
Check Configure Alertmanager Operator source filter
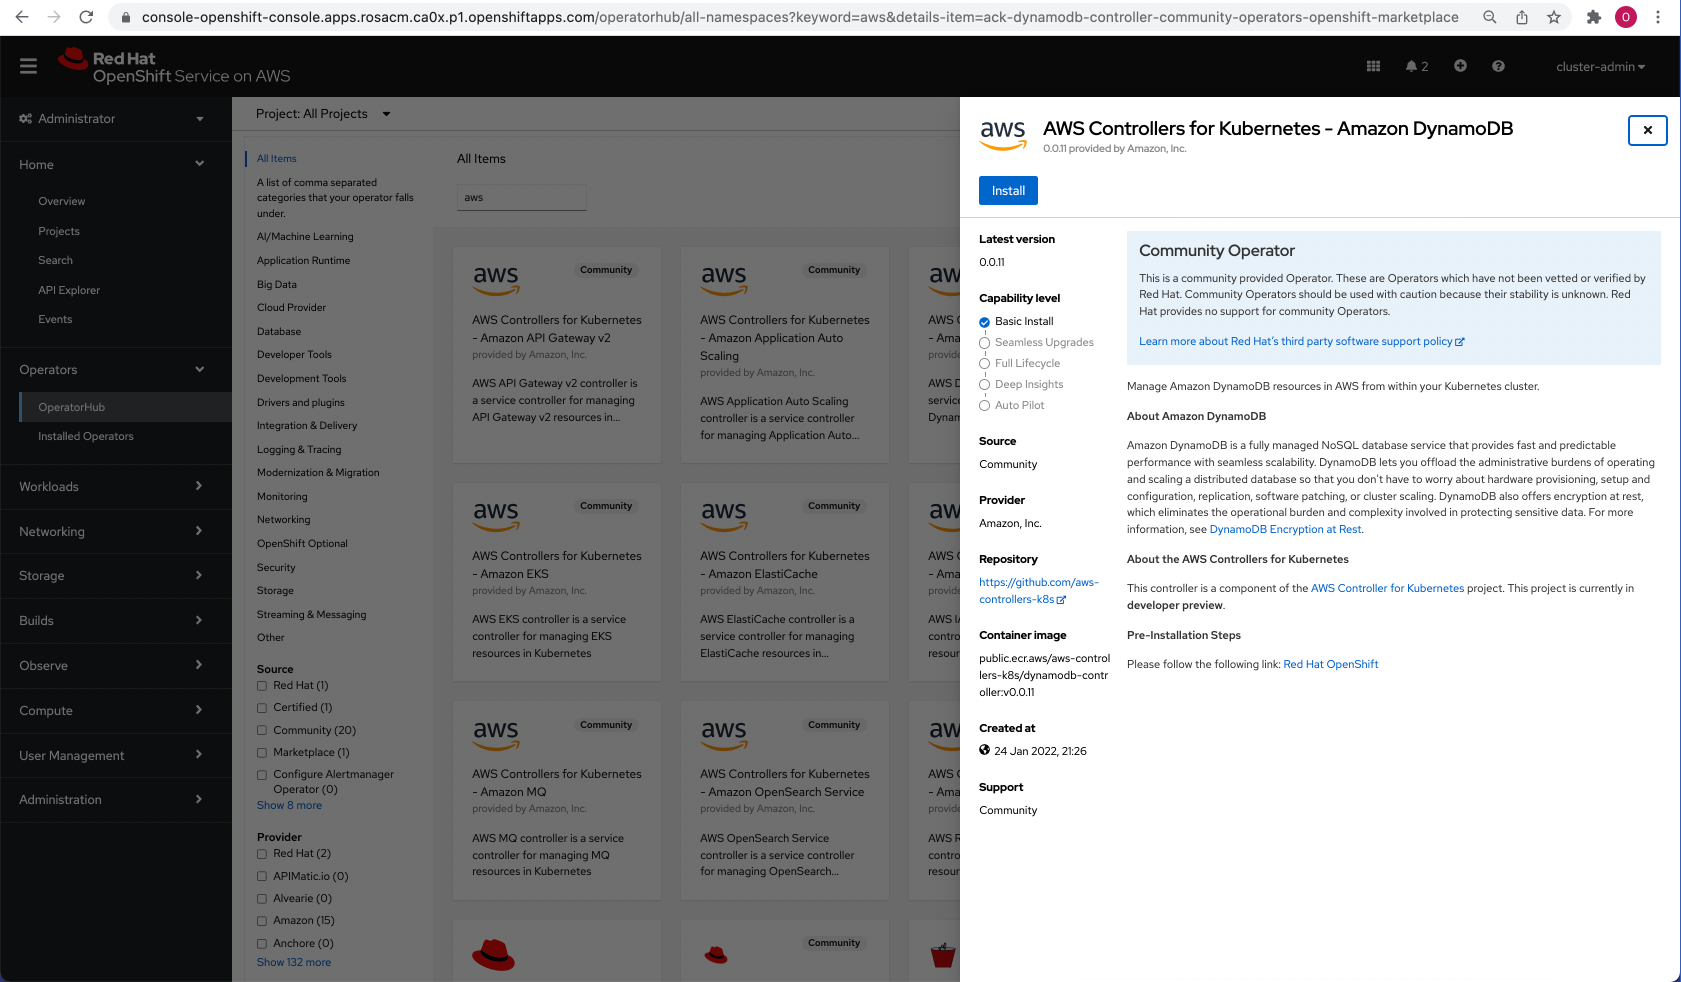coord(262,775)
